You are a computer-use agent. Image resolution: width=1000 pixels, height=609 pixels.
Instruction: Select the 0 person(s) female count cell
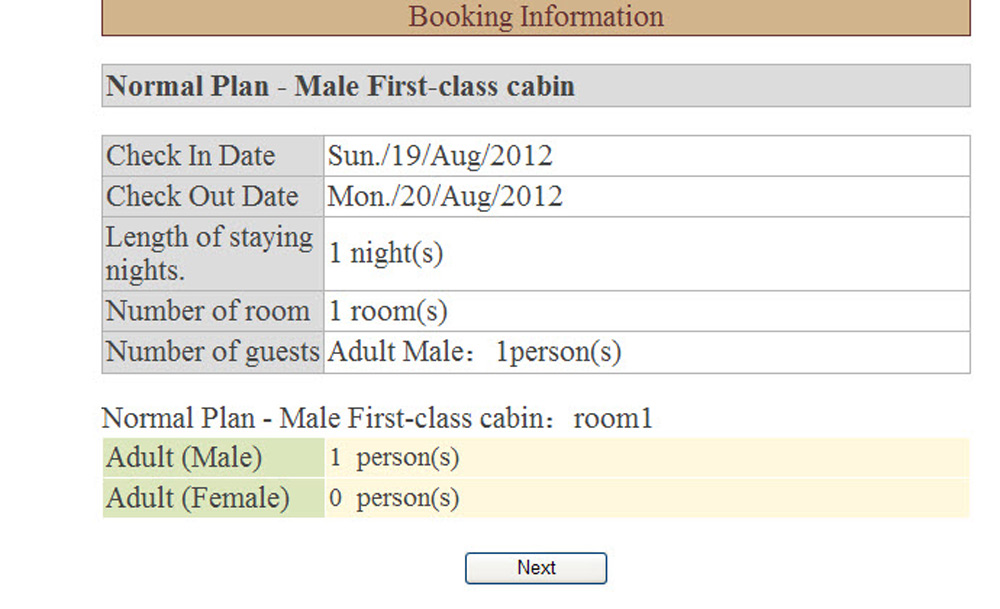click(647, 497)
